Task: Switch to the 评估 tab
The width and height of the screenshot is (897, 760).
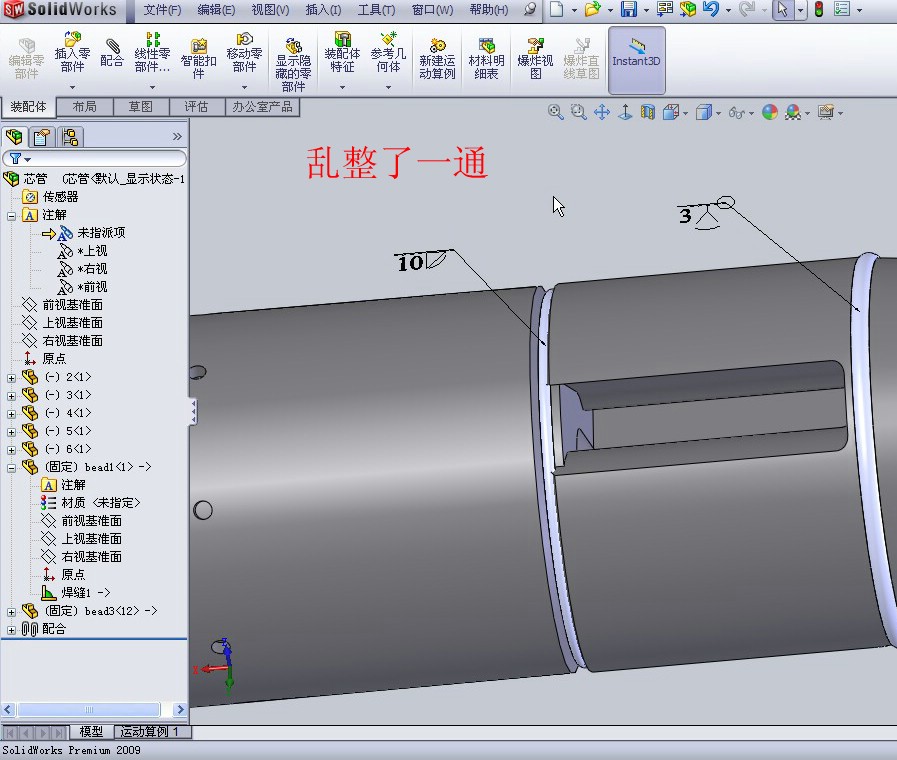Action: 196,107
